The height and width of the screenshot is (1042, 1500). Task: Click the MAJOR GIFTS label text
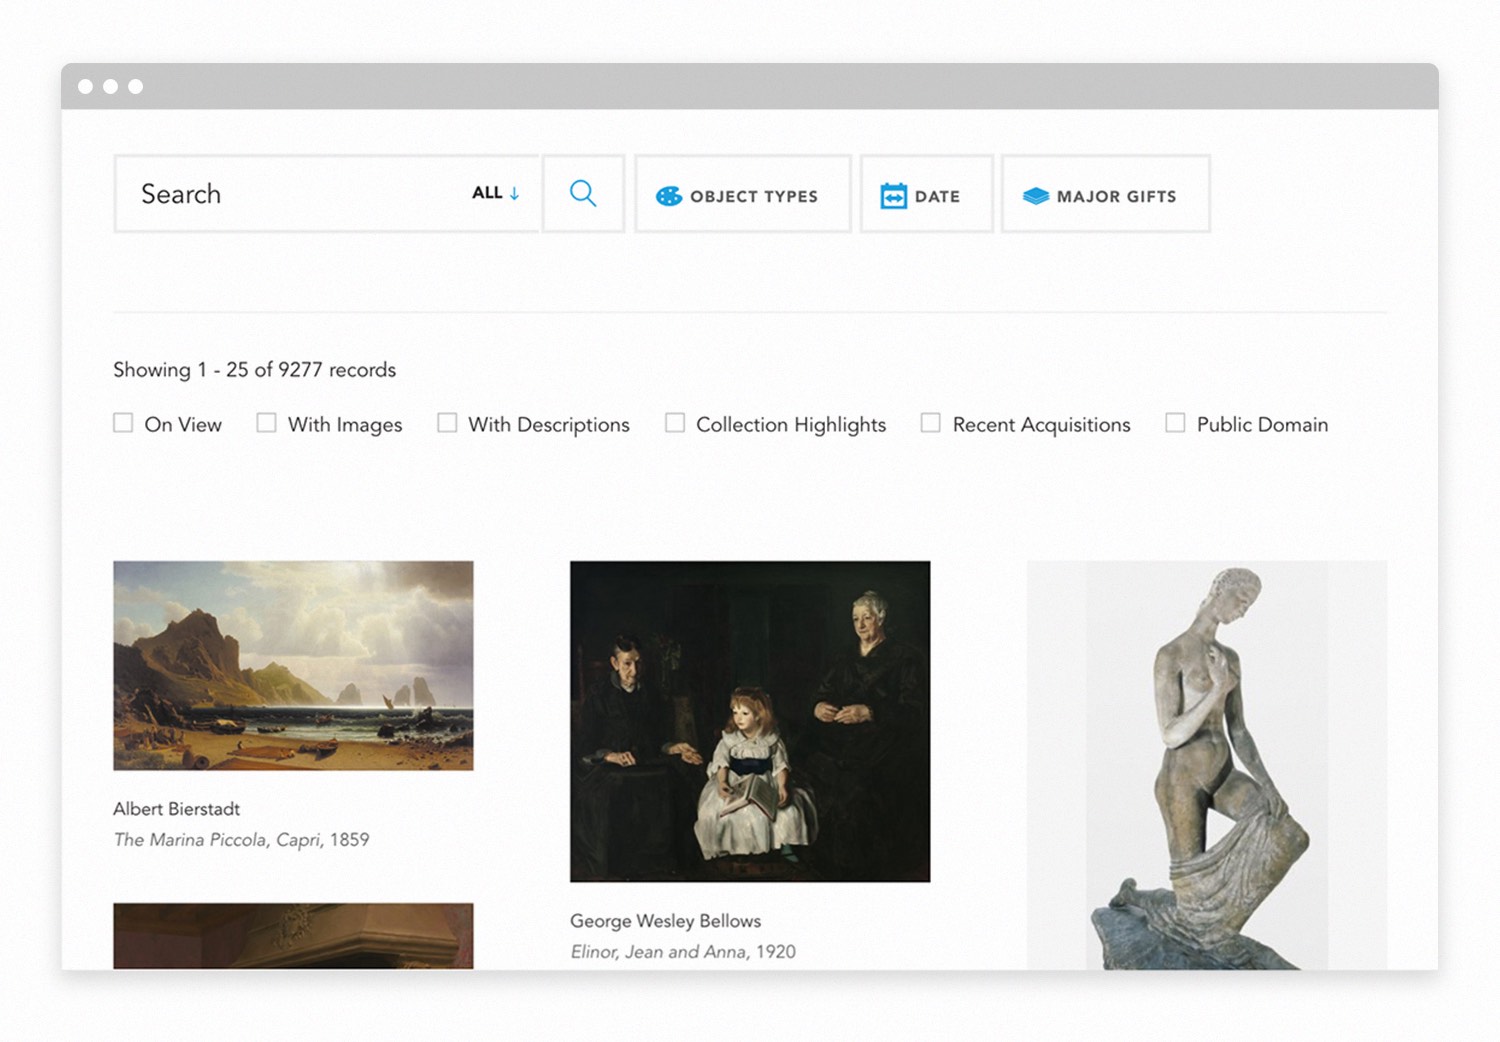1116,197
